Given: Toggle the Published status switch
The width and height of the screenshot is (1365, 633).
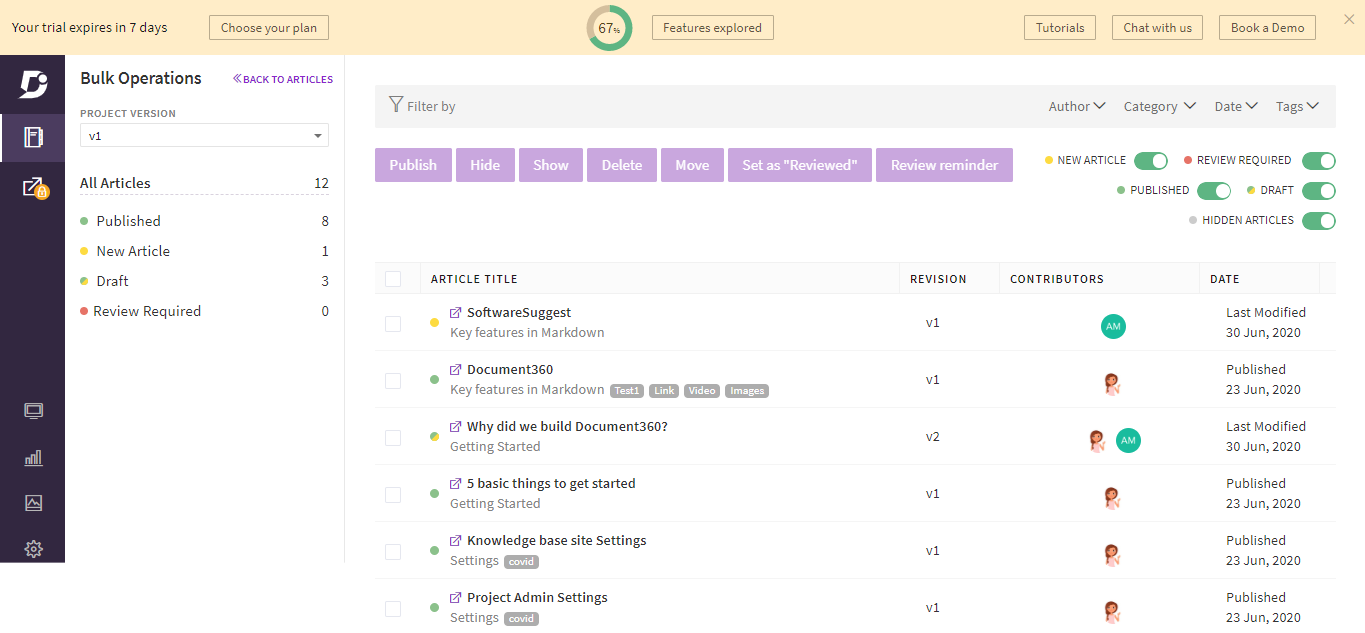Looking at the screenshot, I should (1214, 191).
